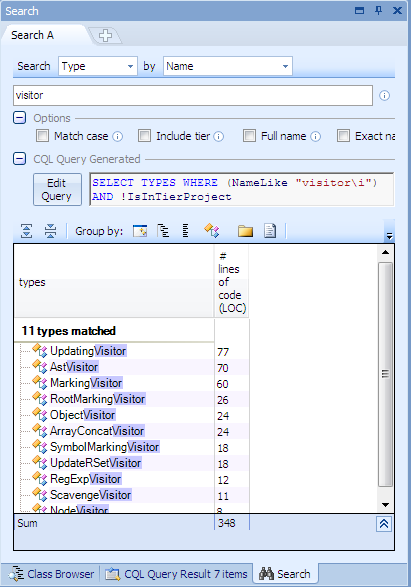Viewport: 414px width, 587px height.
Task: Check the Full name option
Action: [249, 136]
